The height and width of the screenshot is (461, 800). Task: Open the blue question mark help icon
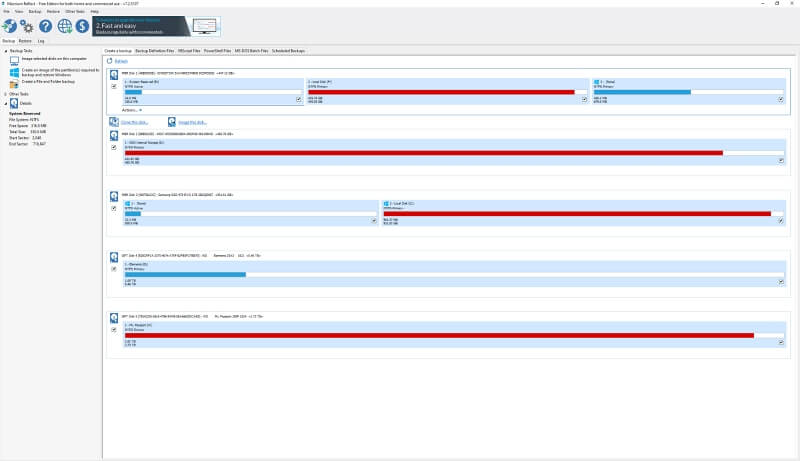tap(45, 26)
